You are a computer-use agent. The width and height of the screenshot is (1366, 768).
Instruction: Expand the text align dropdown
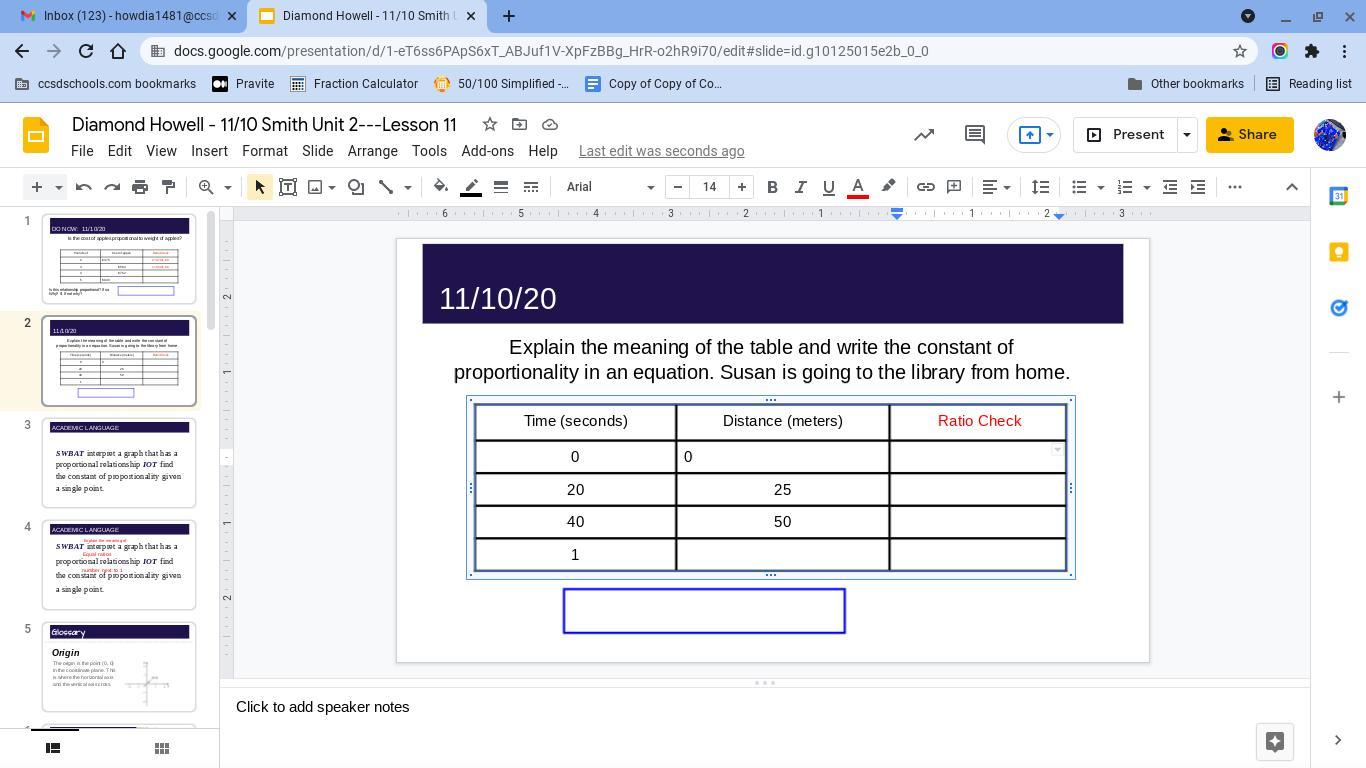[1007, 187]
